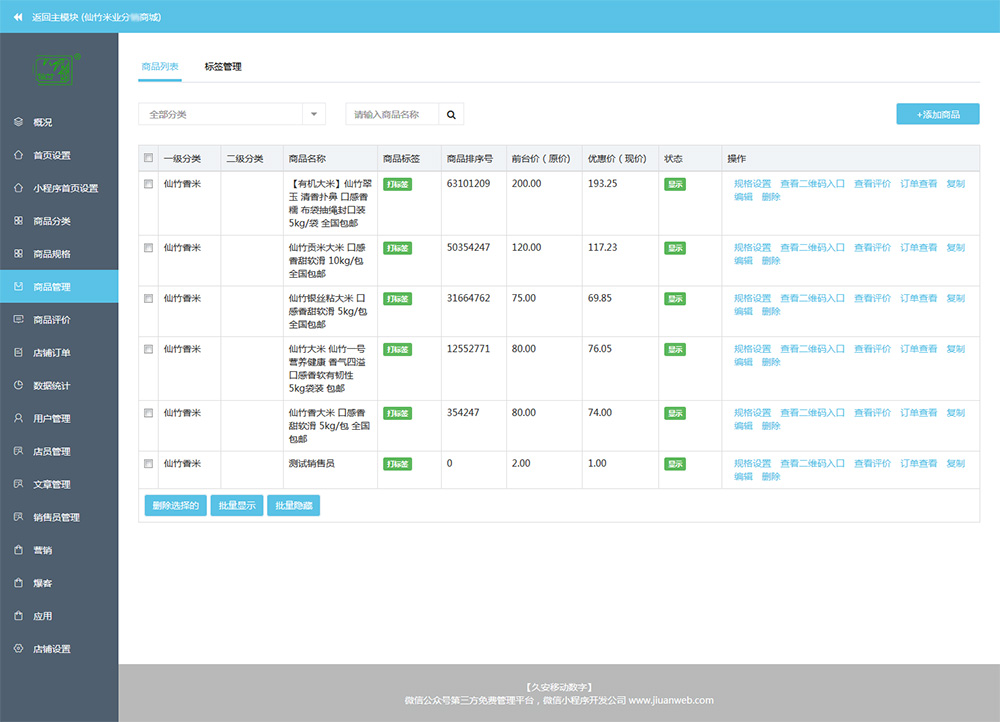Open 商品管理 in the sidebar menu
Viewport: 1000px width, 722px height.
59,286
